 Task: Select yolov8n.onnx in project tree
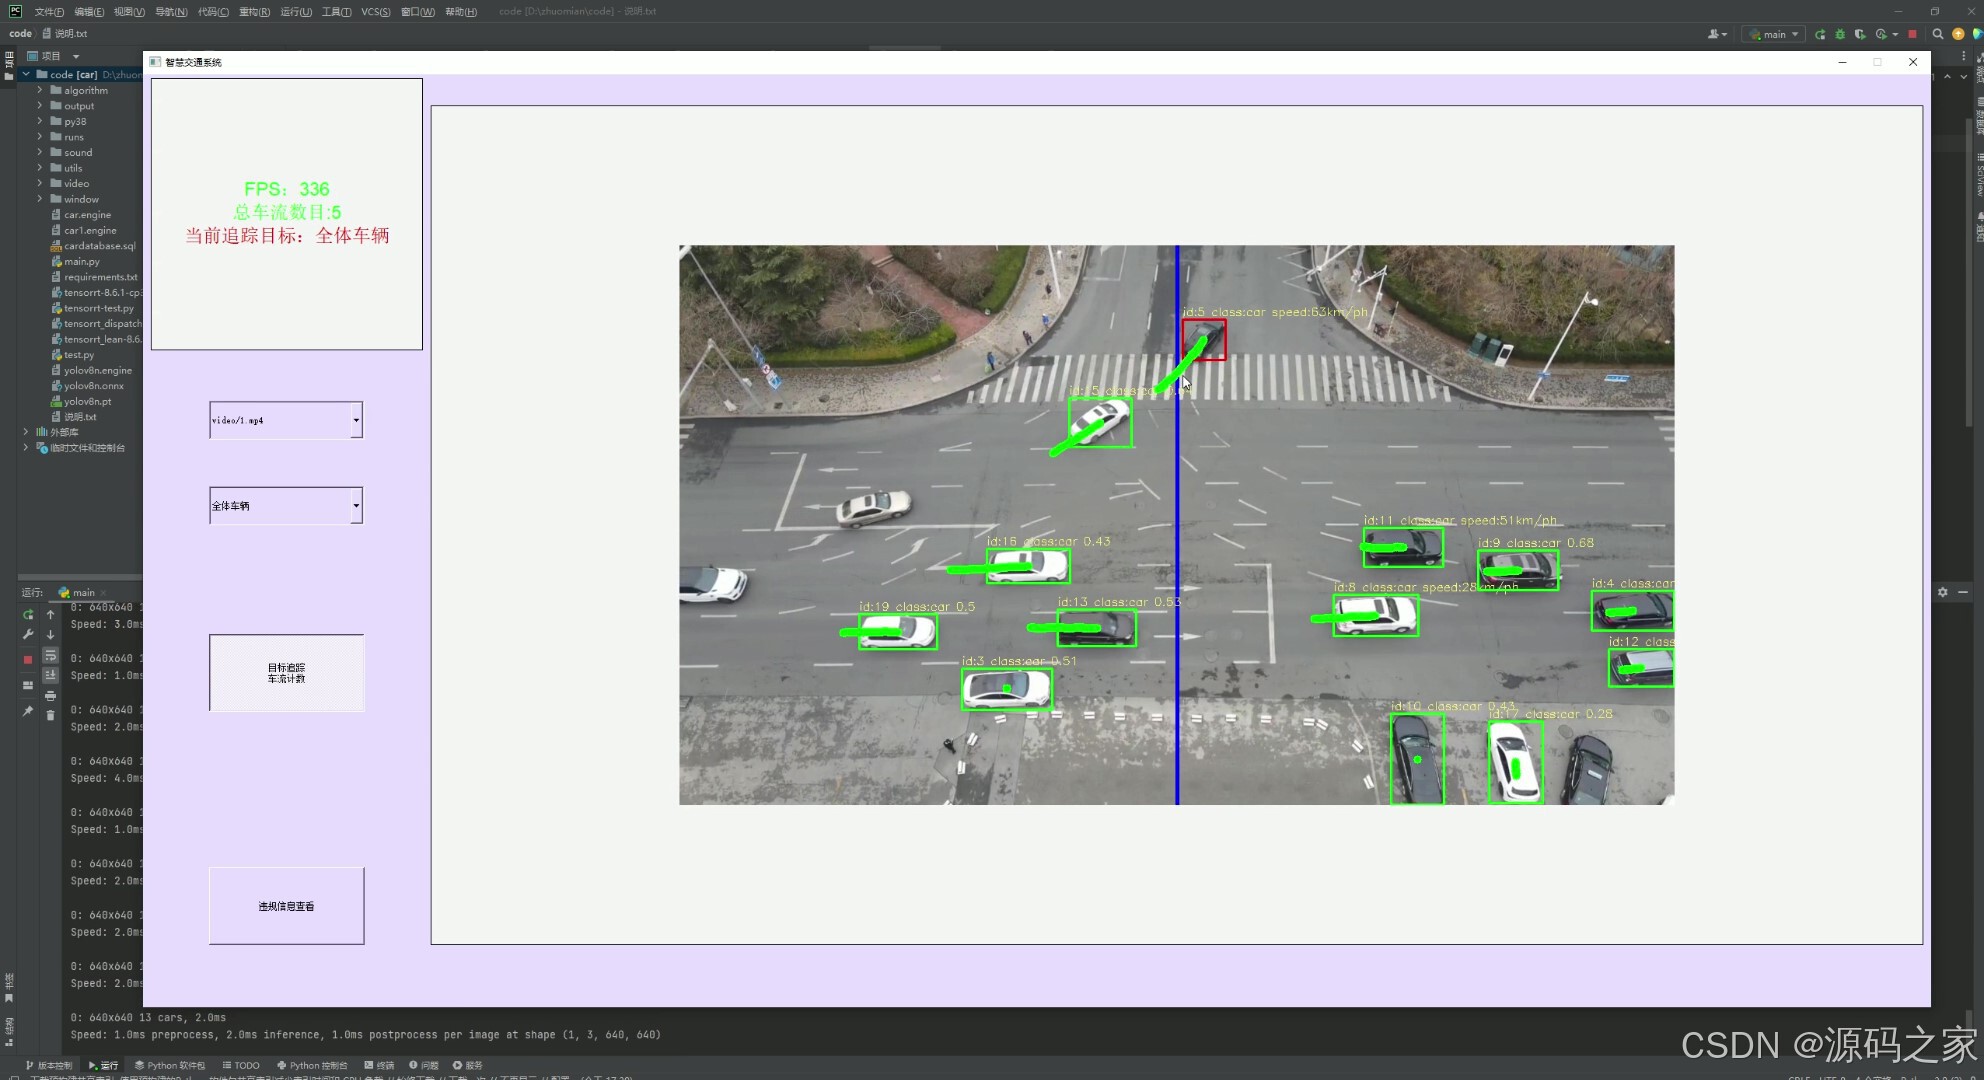pyautogui.click(x=93, y=386)
